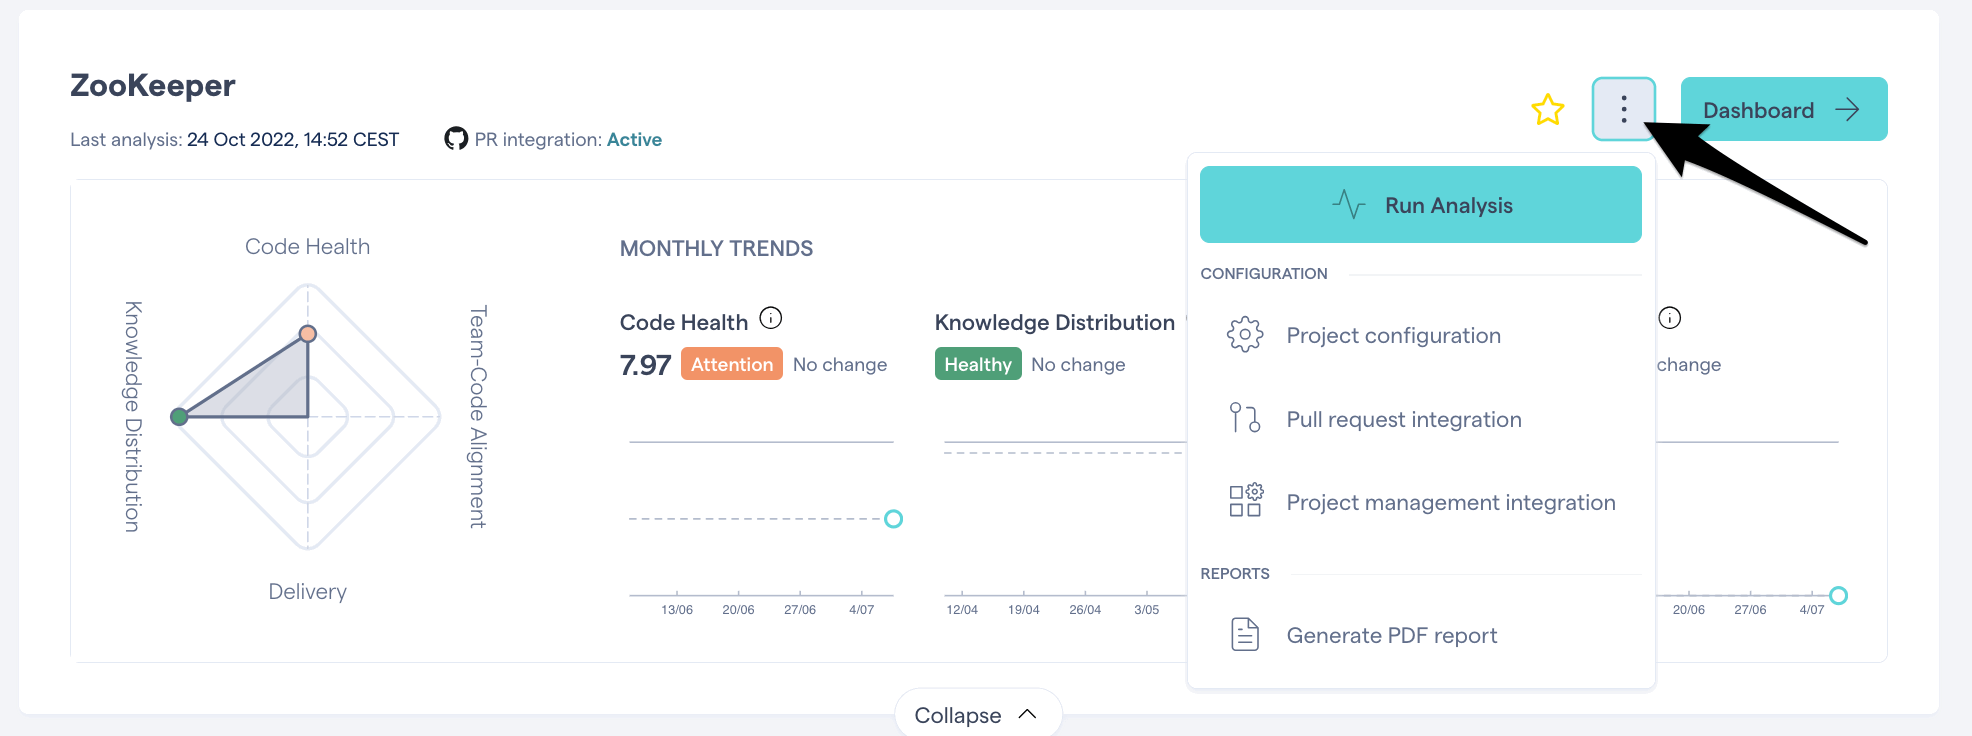
Task: Click the green Knowledge Distribution radar point
Action: [x=179, y=417]
